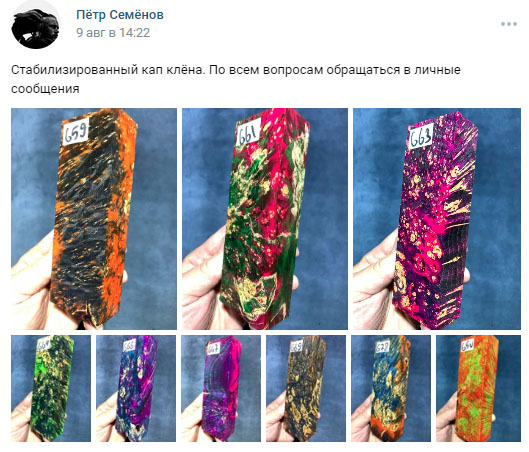
Task: Click the second line of text 'сообщения'
Action: [45, 89]
